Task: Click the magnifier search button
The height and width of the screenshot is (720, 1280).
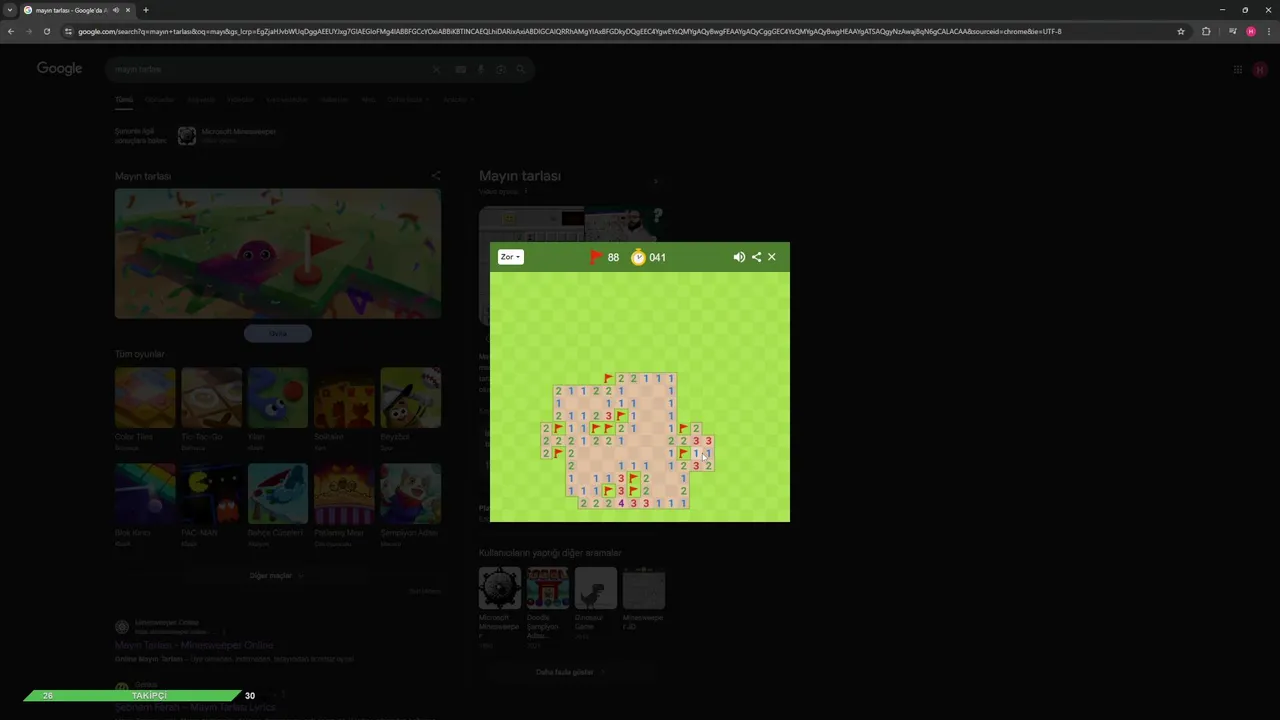Action: [x=520, y=69]
